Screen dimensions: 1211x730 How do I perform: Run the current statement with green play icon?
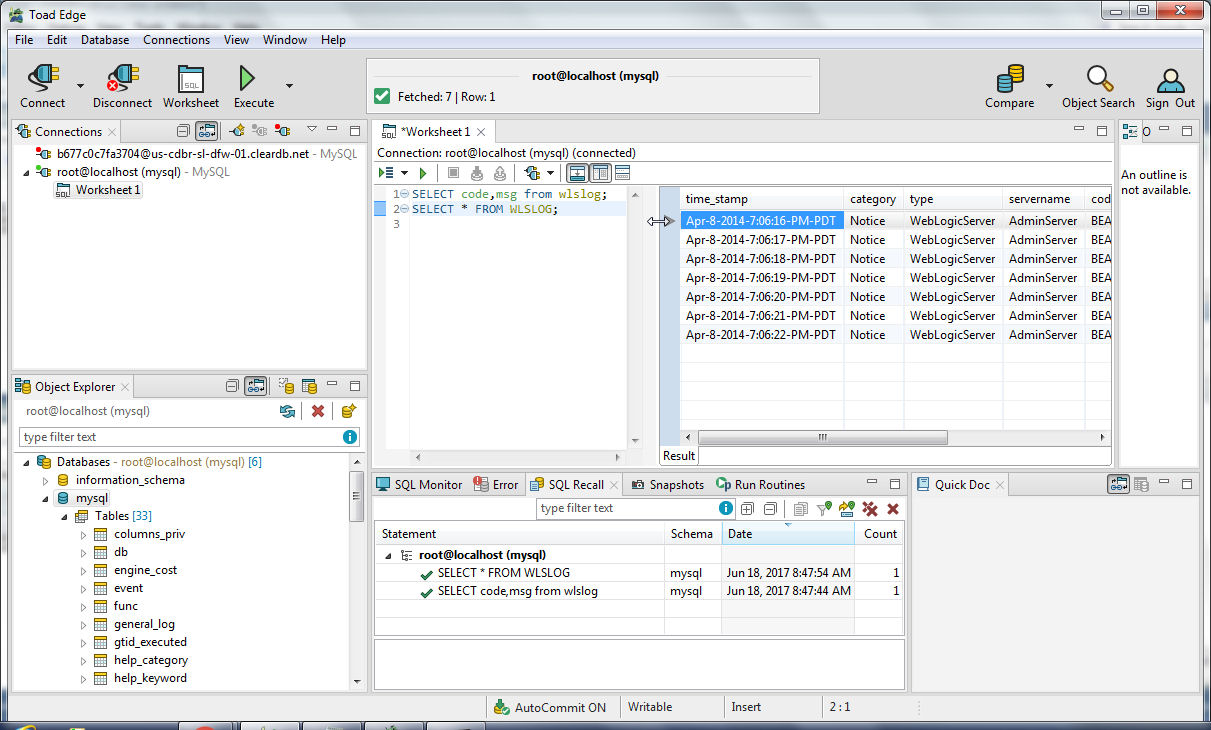[x=424, y=173]
